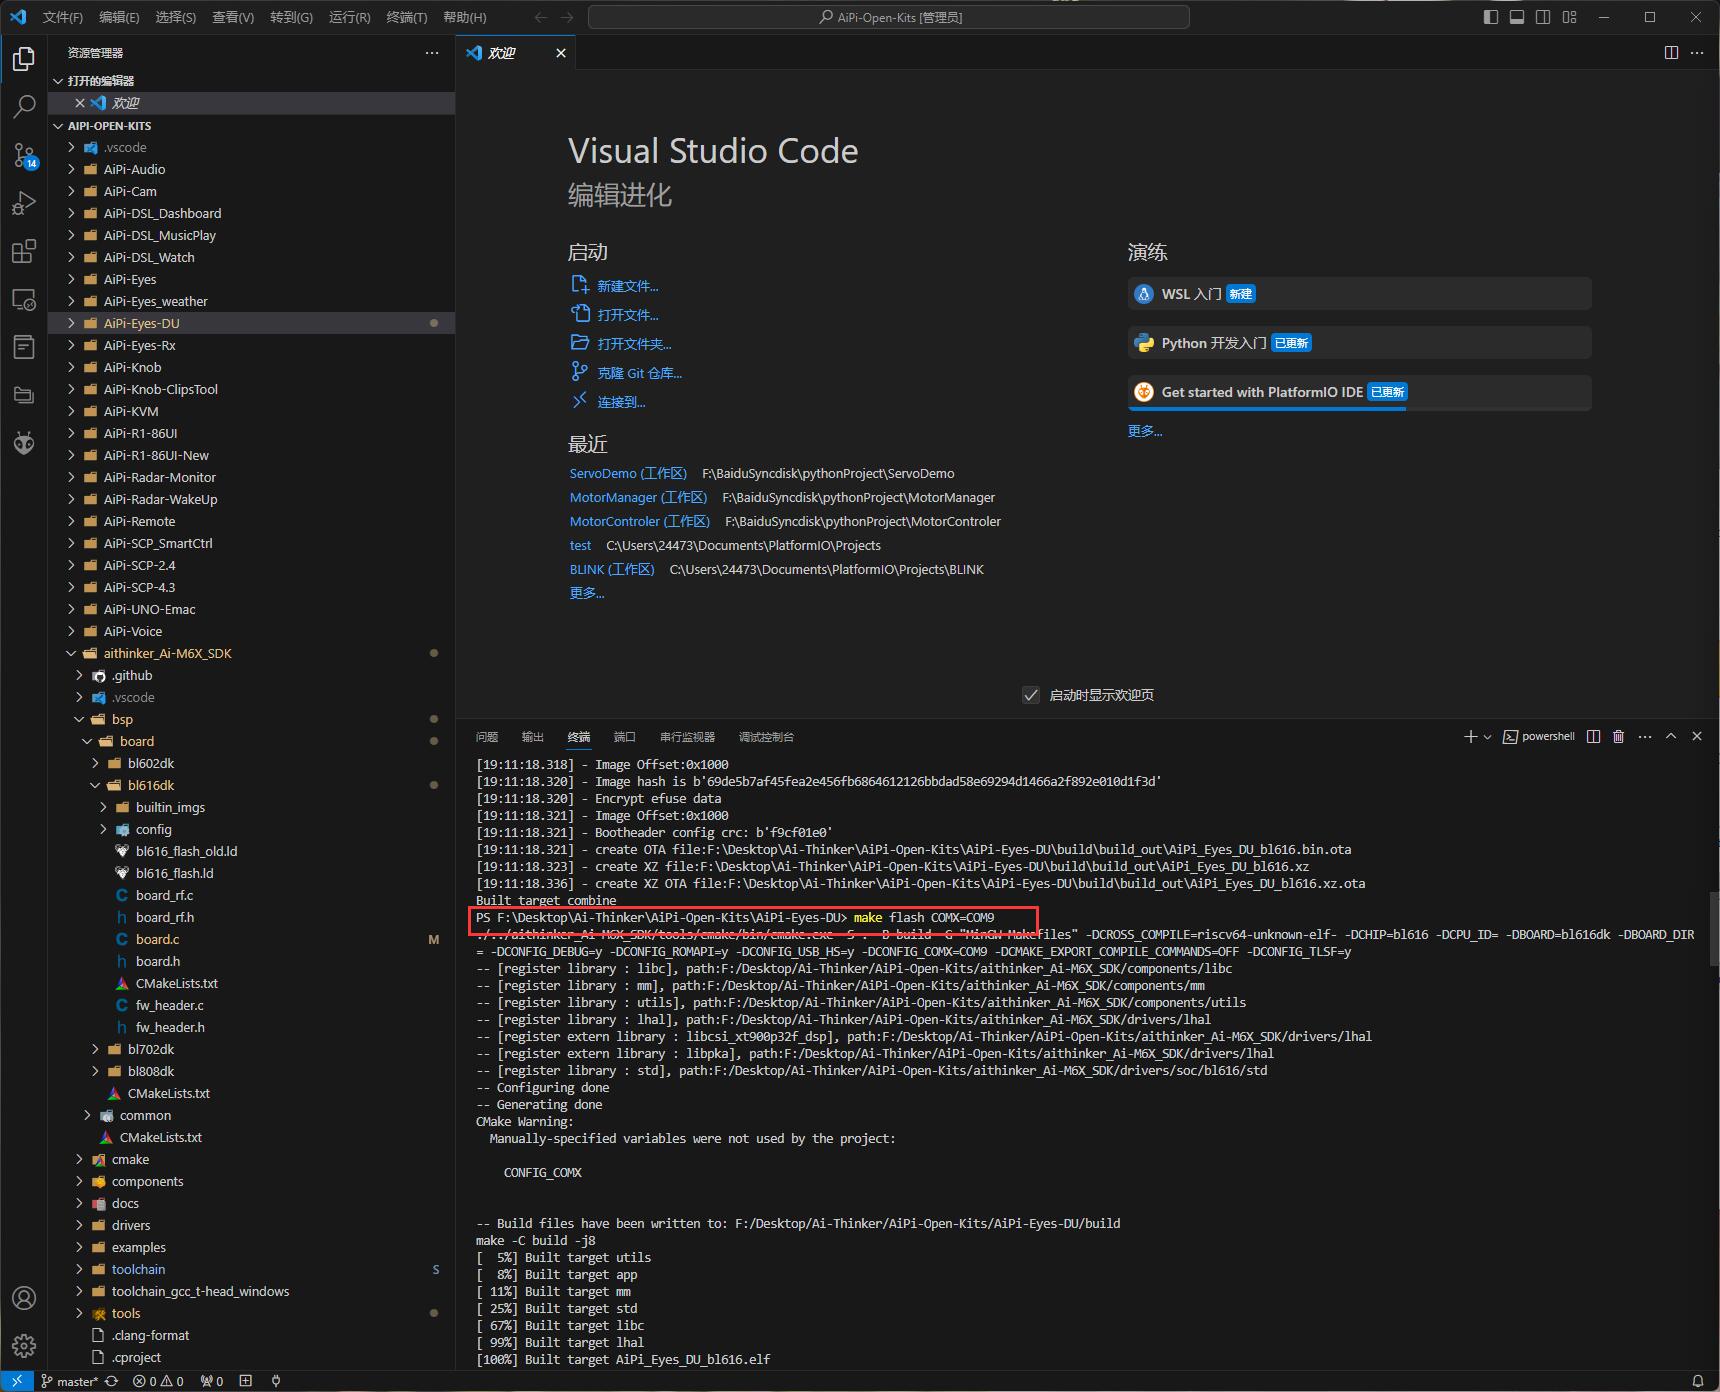The height and width of the screenshot is (1392, 1720).
Task: Open the Extensions view
Action: [24, 251]
